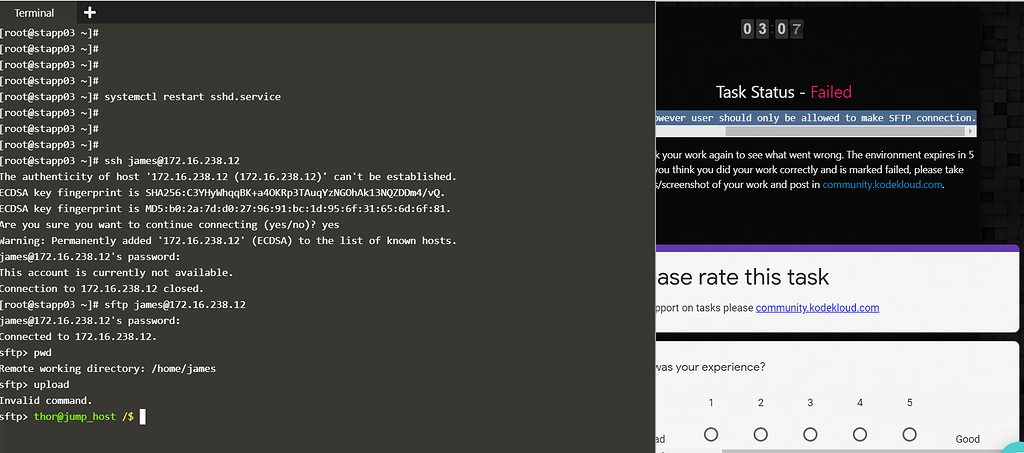Click the 'Failed' task status text
This screenshot has height=453, width=1024.
(x=831, y=92)
